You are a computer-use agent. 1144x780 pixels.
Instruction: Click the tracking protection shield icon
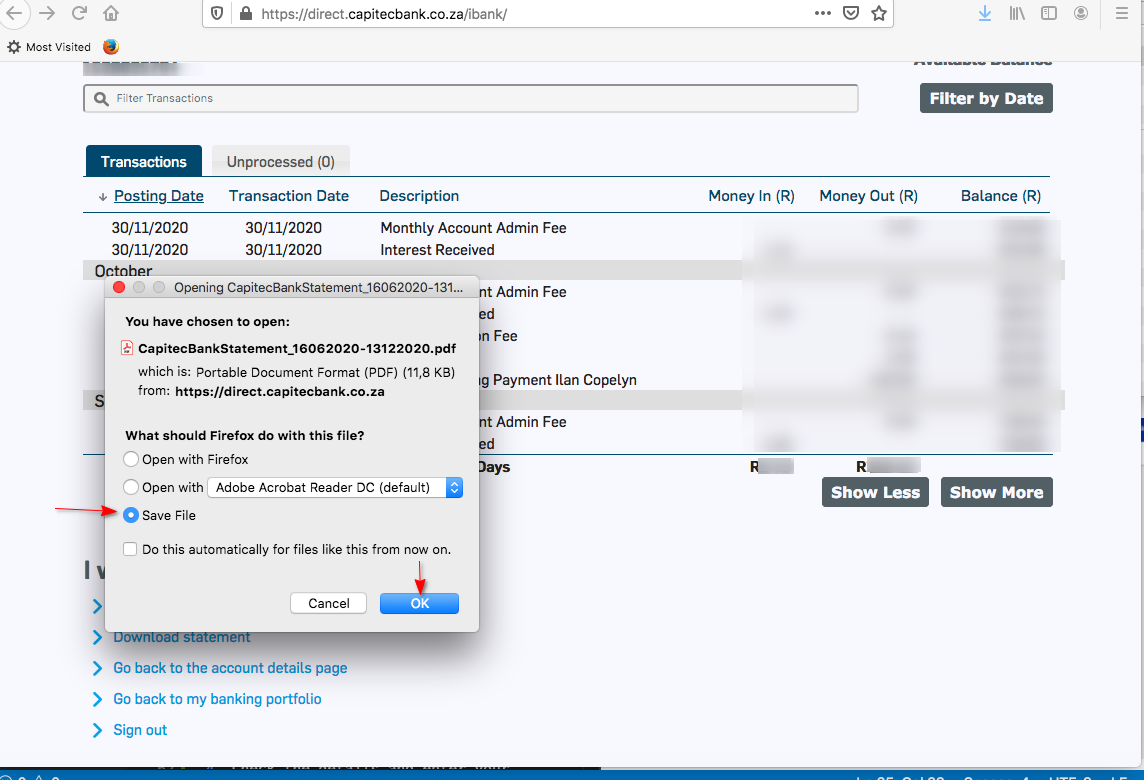point(216,14)
